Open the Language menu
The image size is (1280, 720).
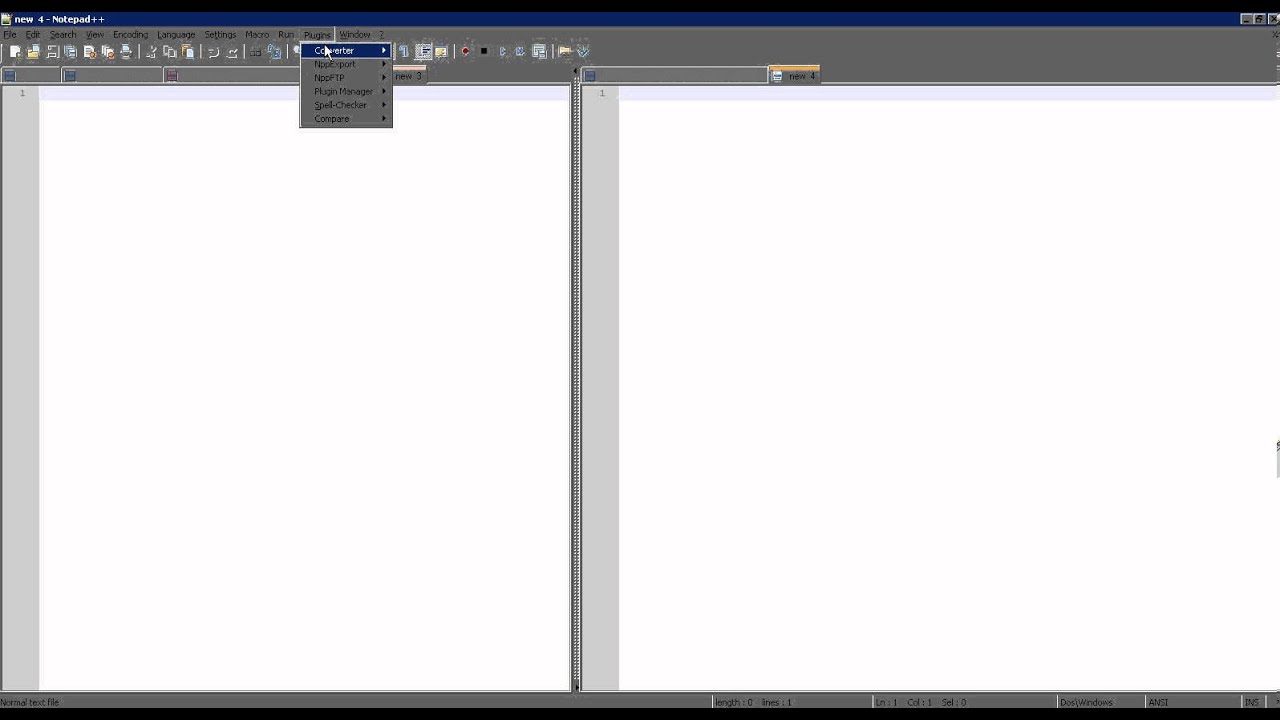coord(176,35)
